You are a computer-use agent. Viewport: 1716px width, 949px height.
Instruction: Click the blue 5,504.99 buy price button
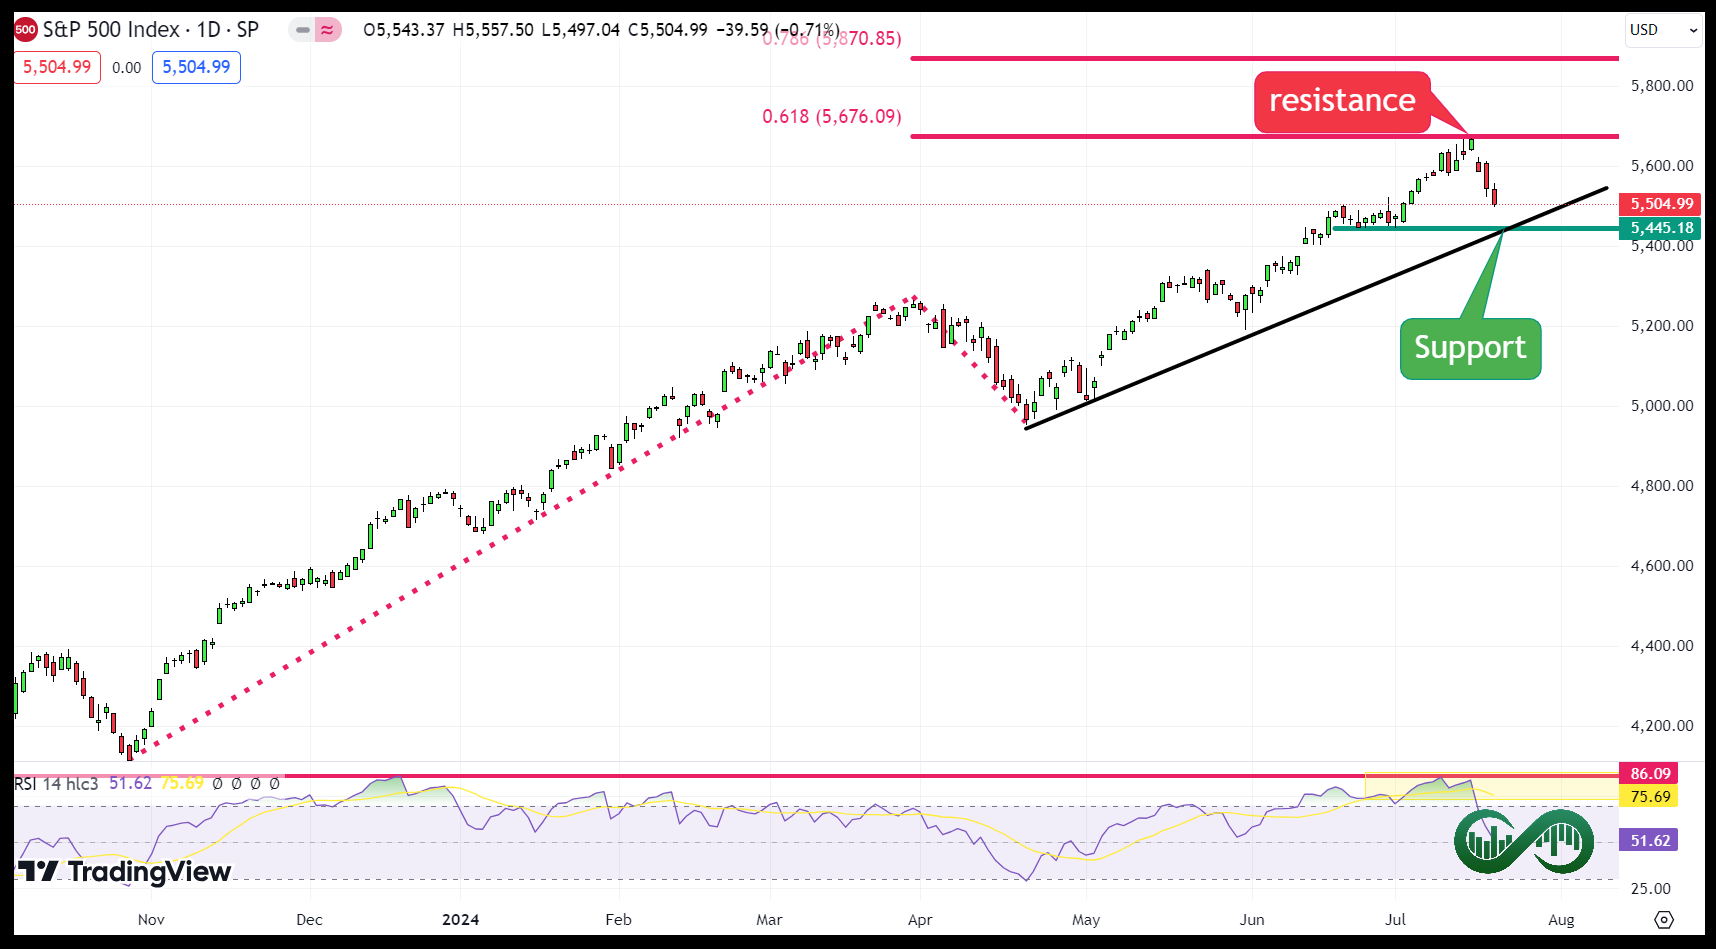click(x=196, y=67)
